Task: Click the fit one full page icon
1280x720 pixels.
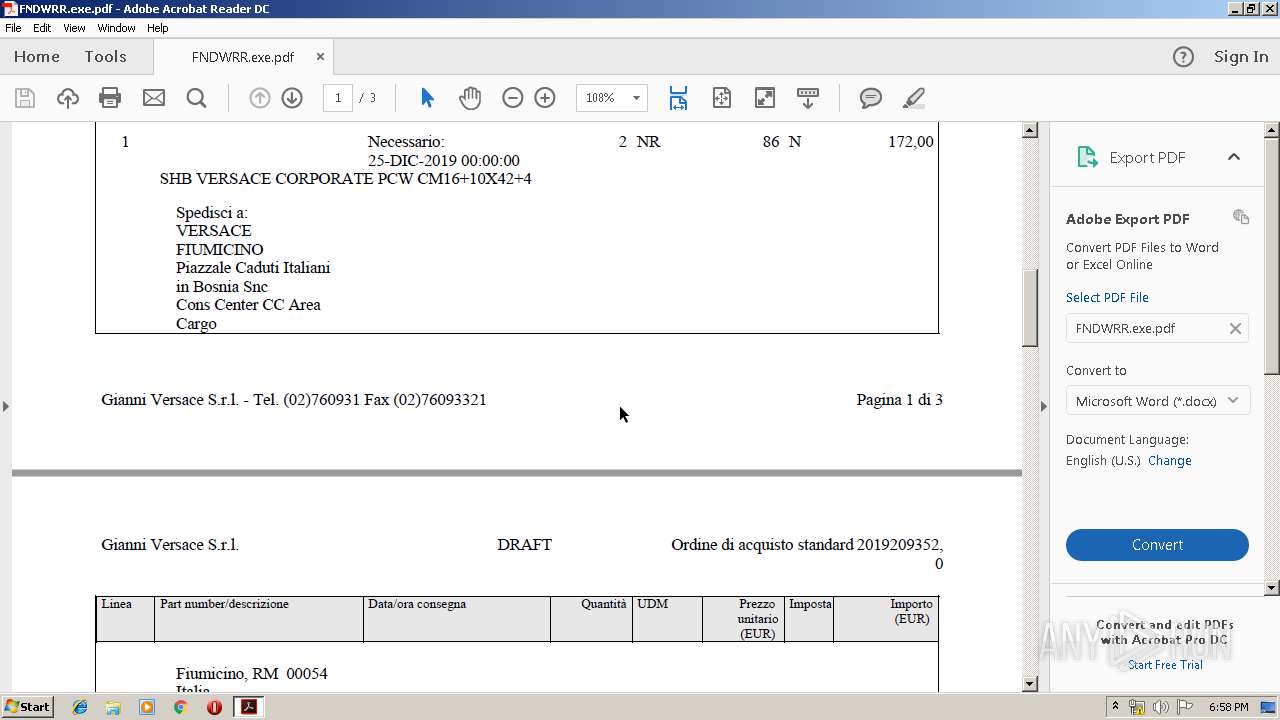Action: pos(722,98)
